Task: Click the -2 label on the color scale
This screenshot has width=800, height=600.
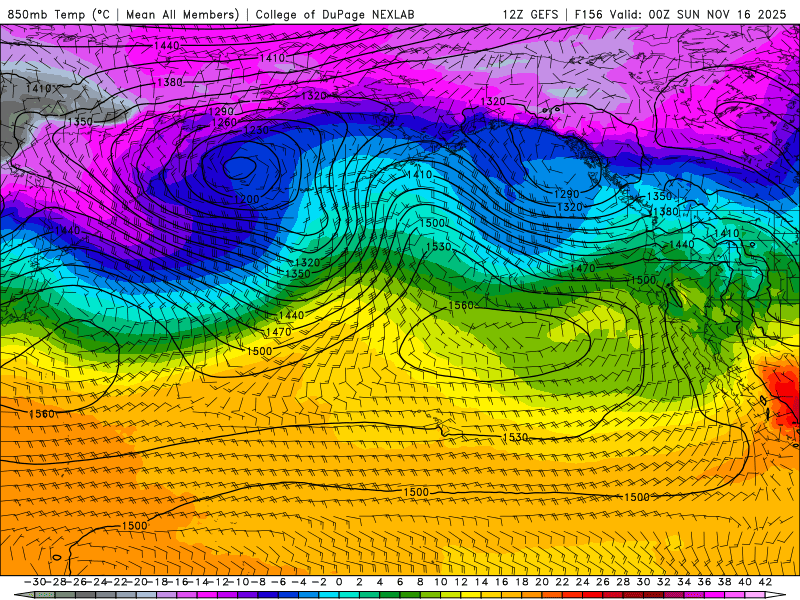Action: pyautogui.click(x=319, y=582)
